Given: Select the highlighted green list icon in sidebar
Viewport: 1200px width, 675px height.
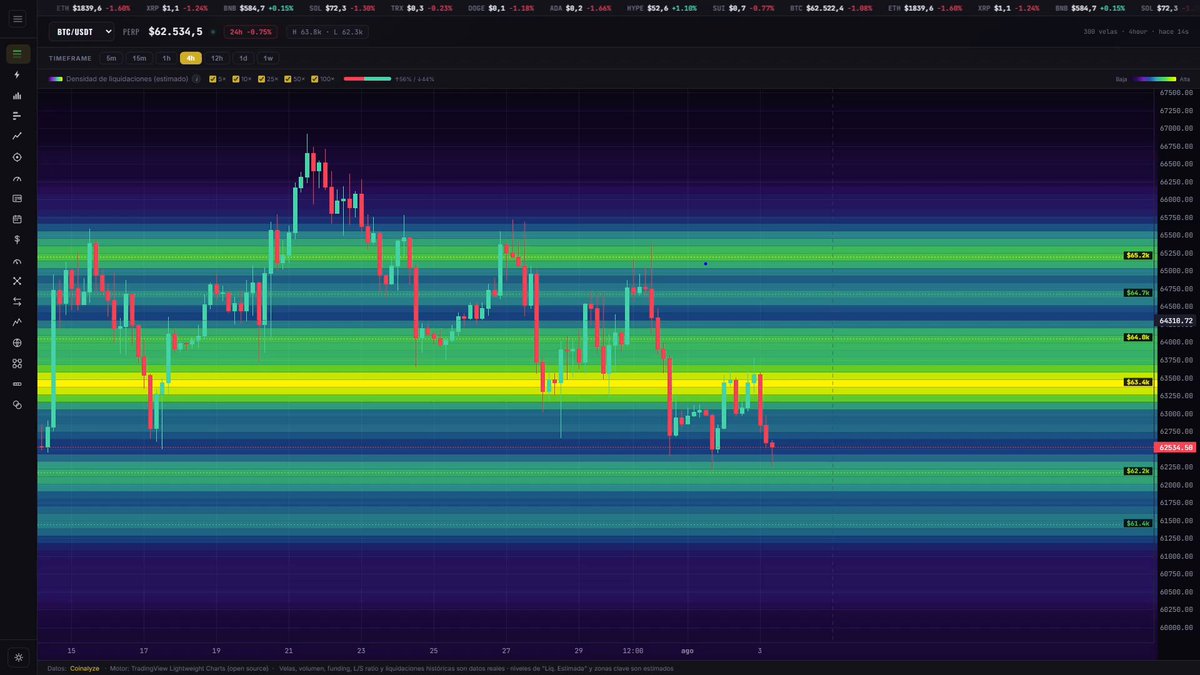Looking at the screenshot, I should 17,53.
